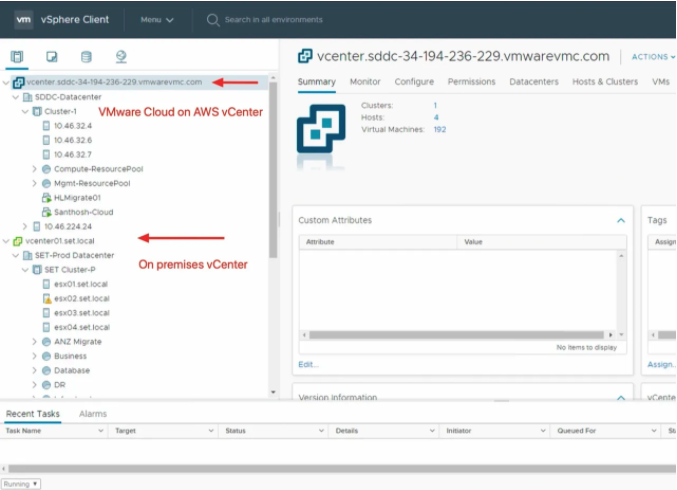Viewport: 677px width, 490px height.
Task: Click large vCenter summary thumbnail
Action: click(x=321, y=129)
